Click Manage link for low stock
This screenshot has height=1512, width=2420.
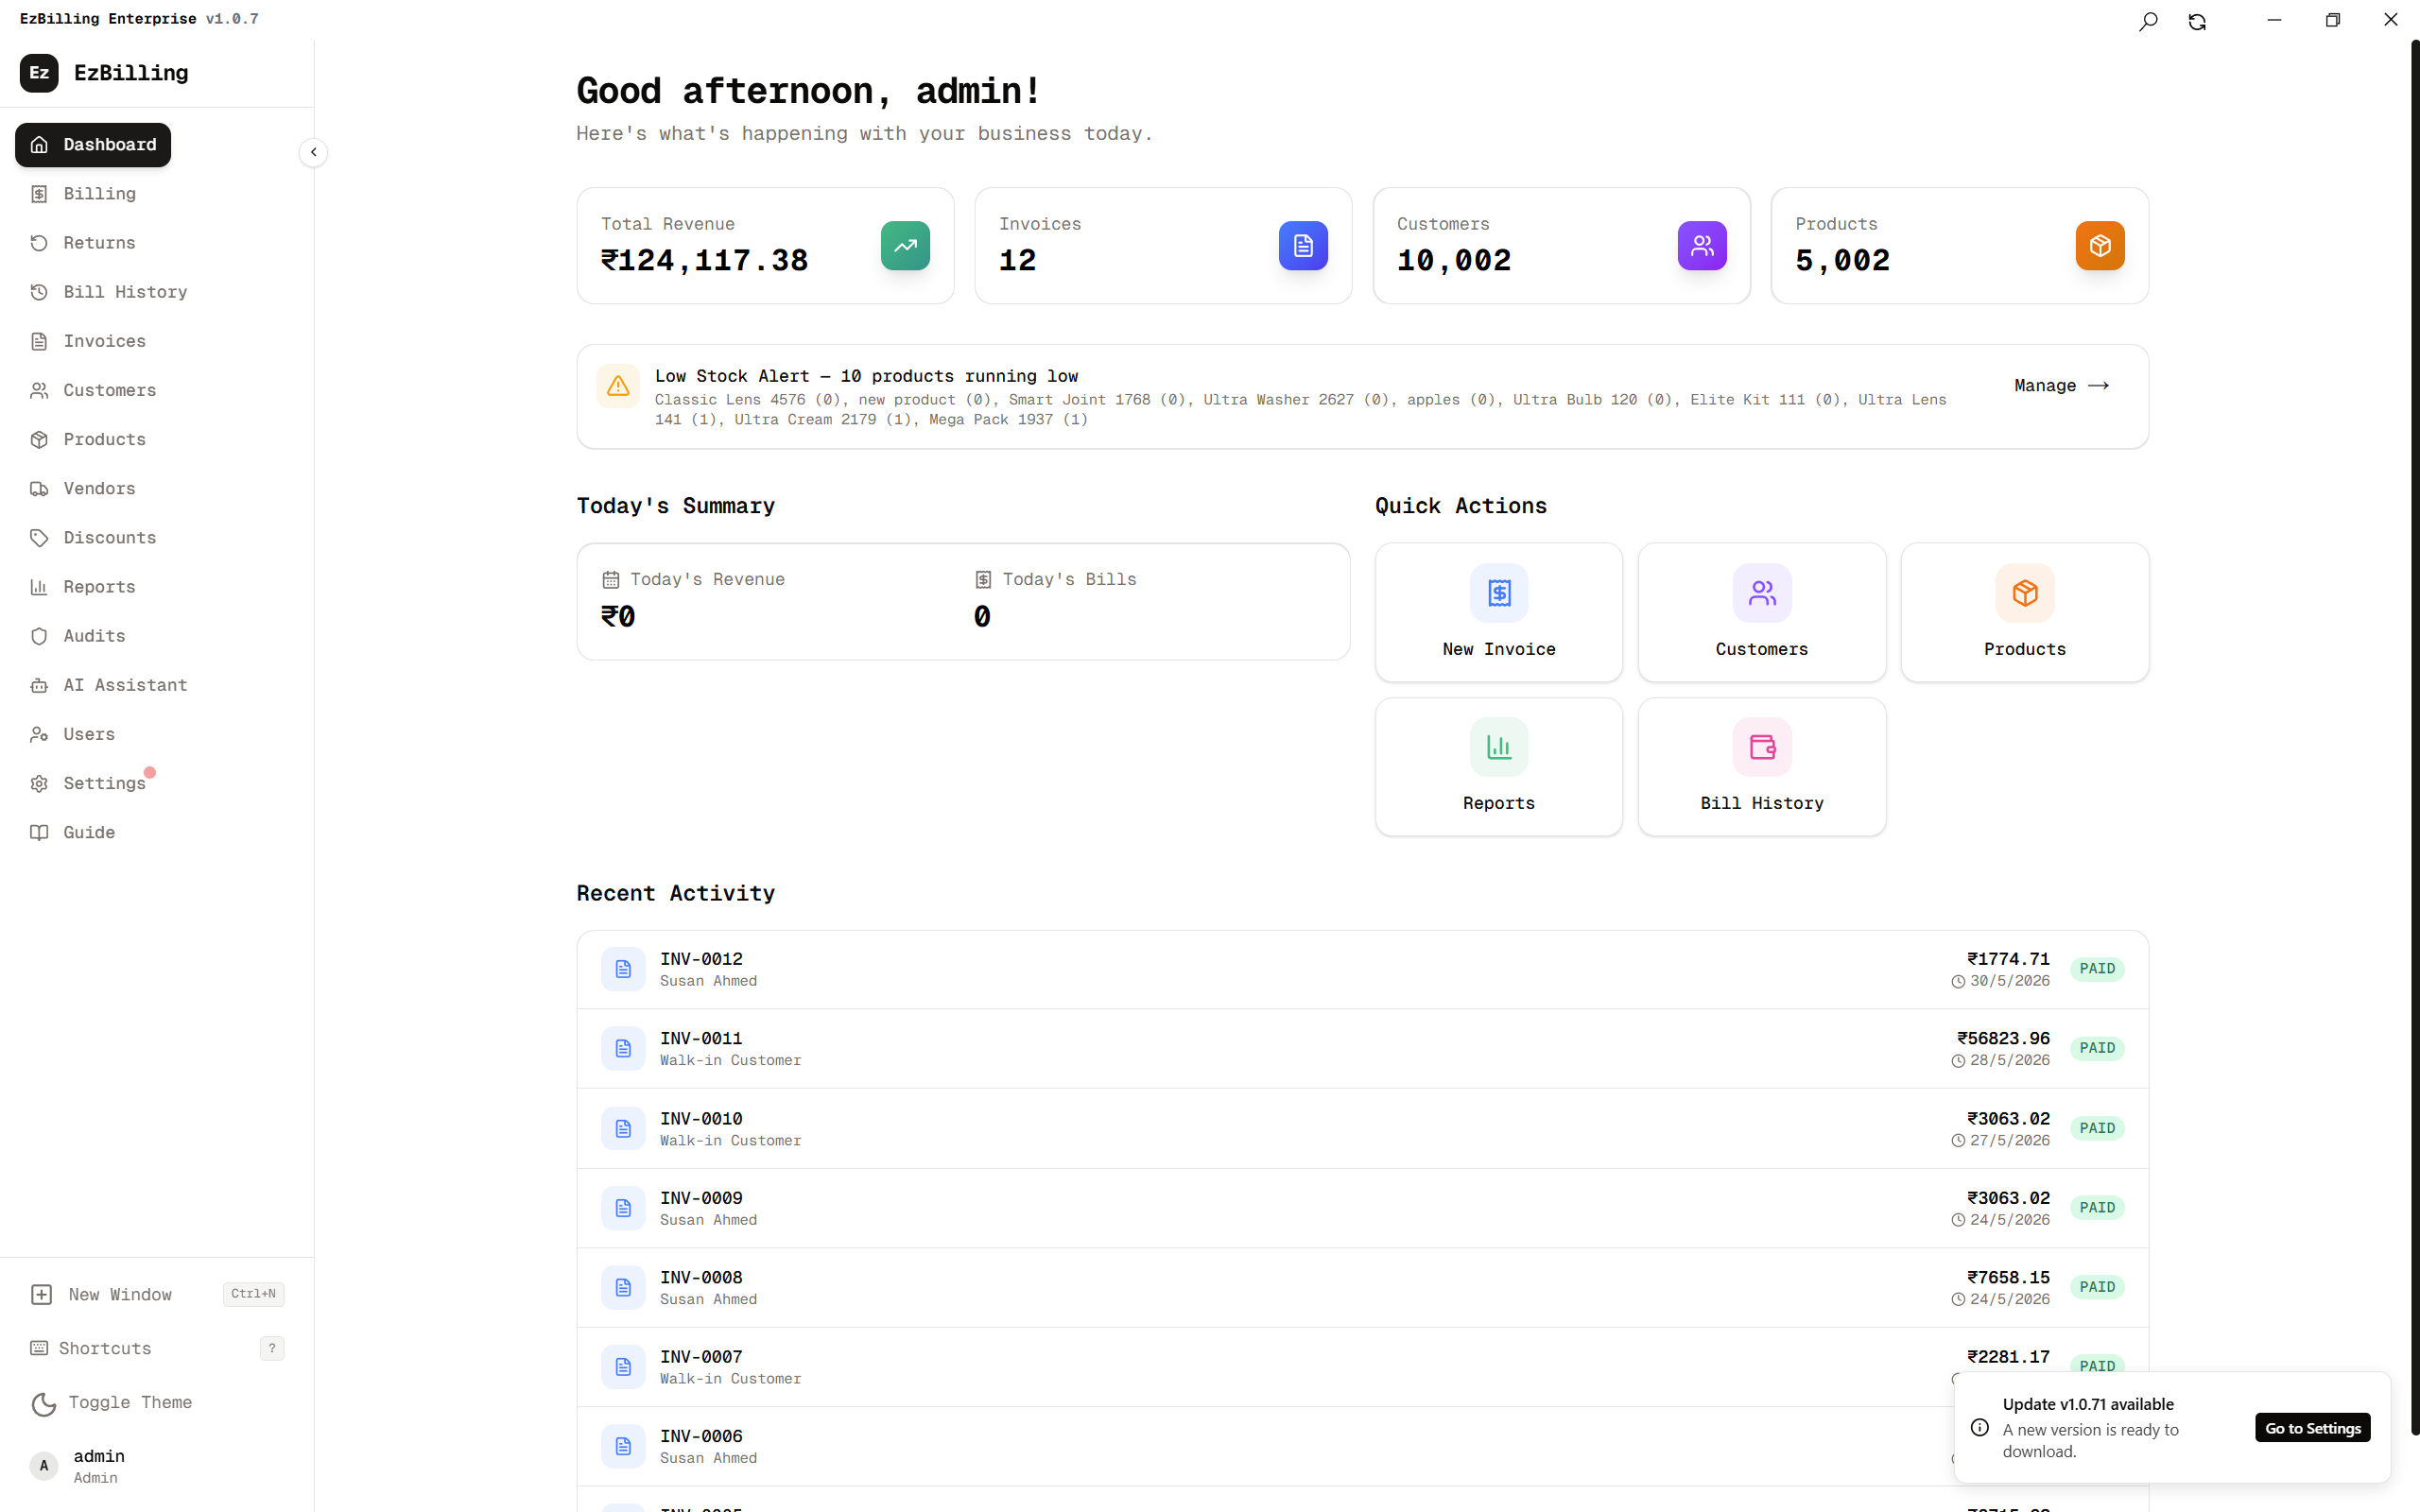(x=2061, y=385)
